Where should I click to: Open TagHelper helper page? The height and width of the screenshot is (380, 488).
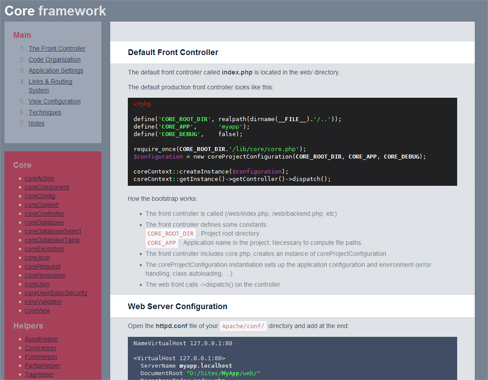[x=39, y=375]
